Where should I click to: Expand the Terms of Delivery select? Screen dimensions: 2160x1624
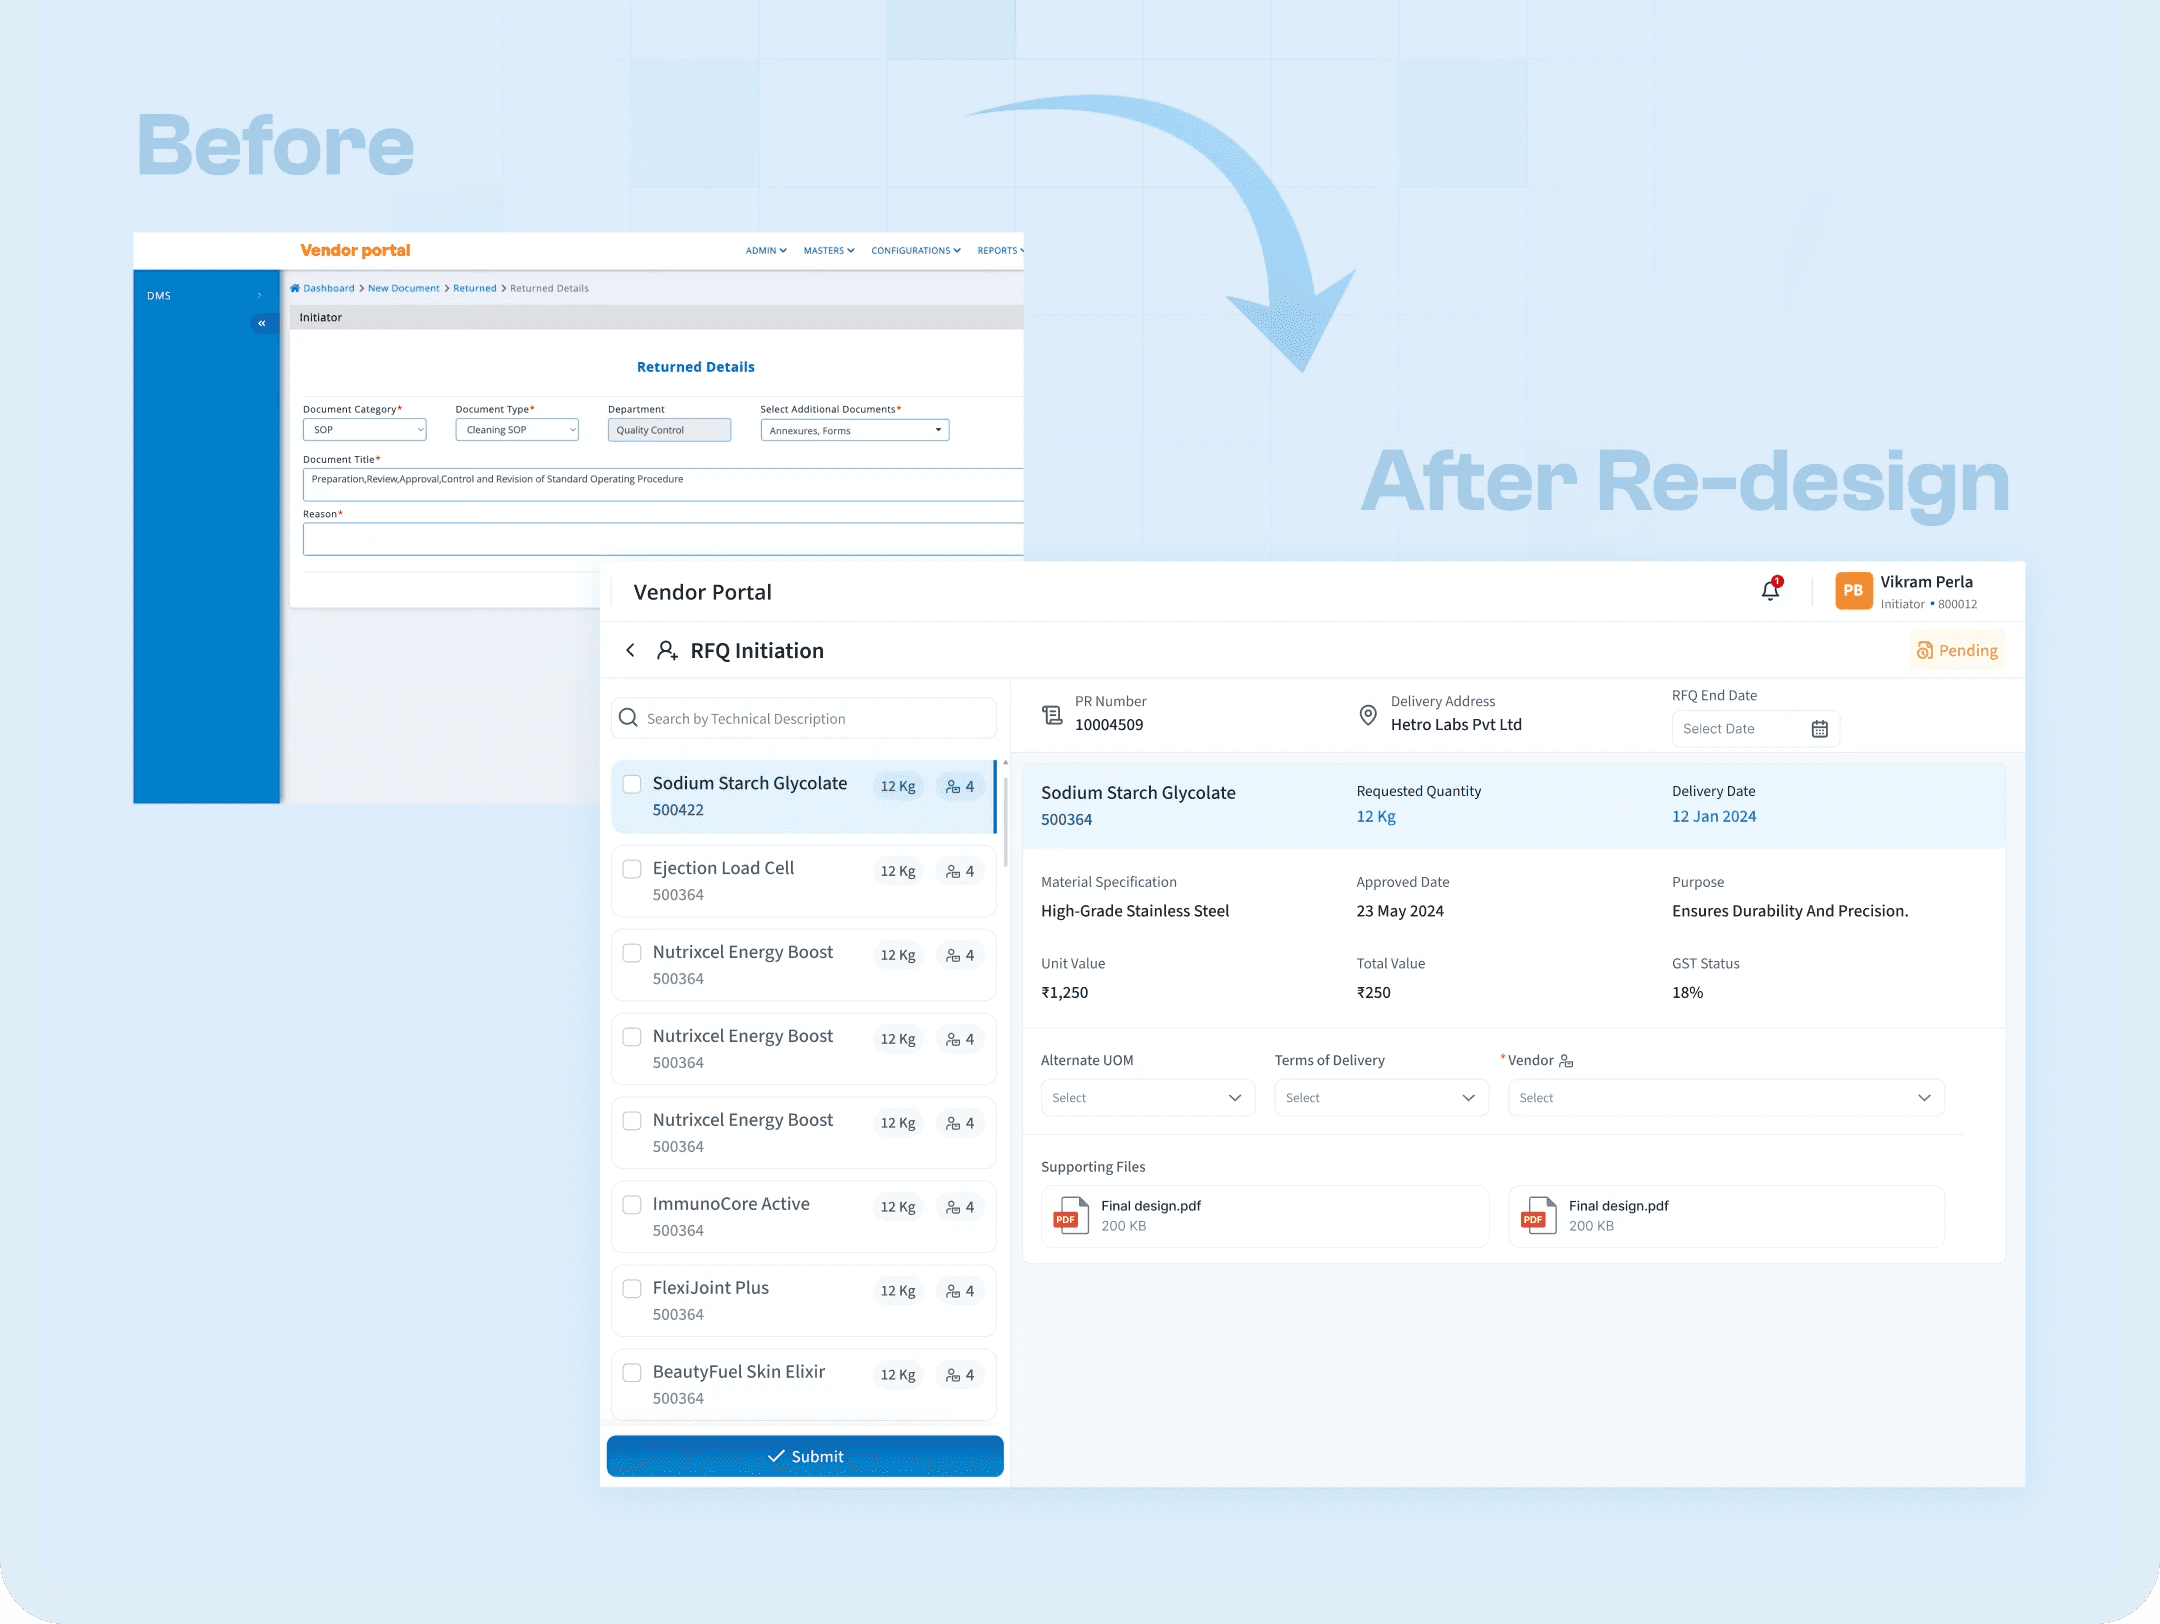pos(1381,1097)
